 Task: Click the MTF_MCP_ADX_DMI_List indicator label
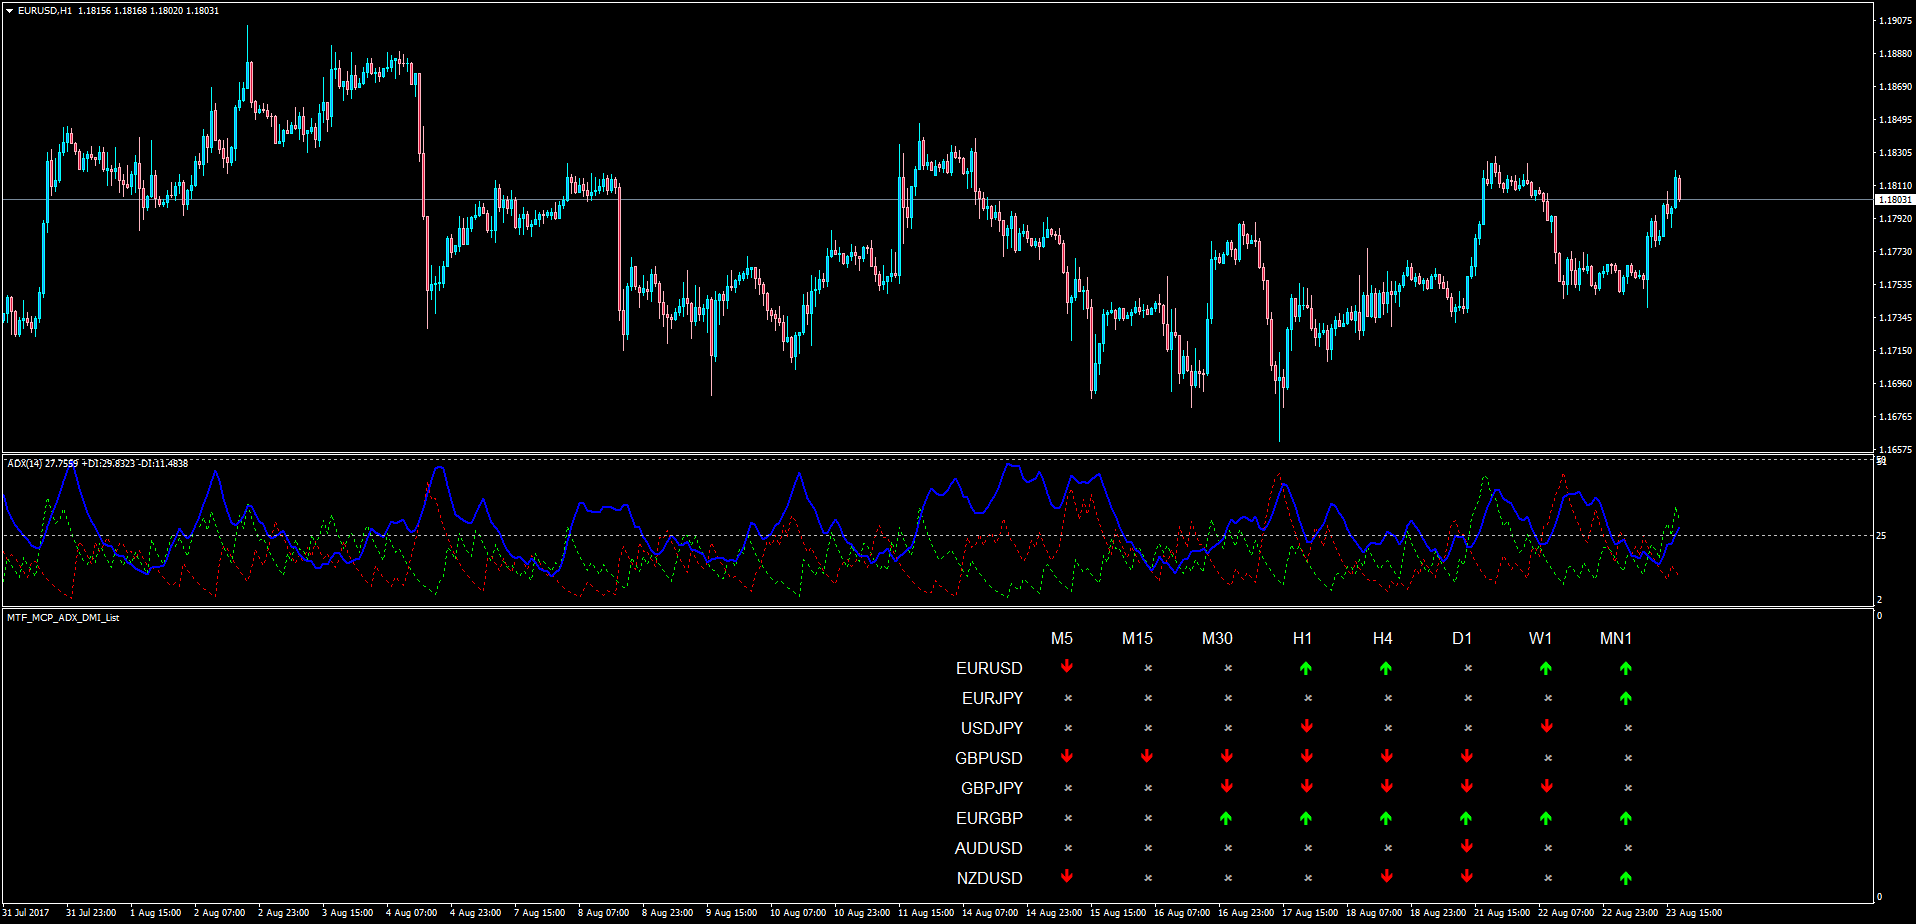click(63, 618)
